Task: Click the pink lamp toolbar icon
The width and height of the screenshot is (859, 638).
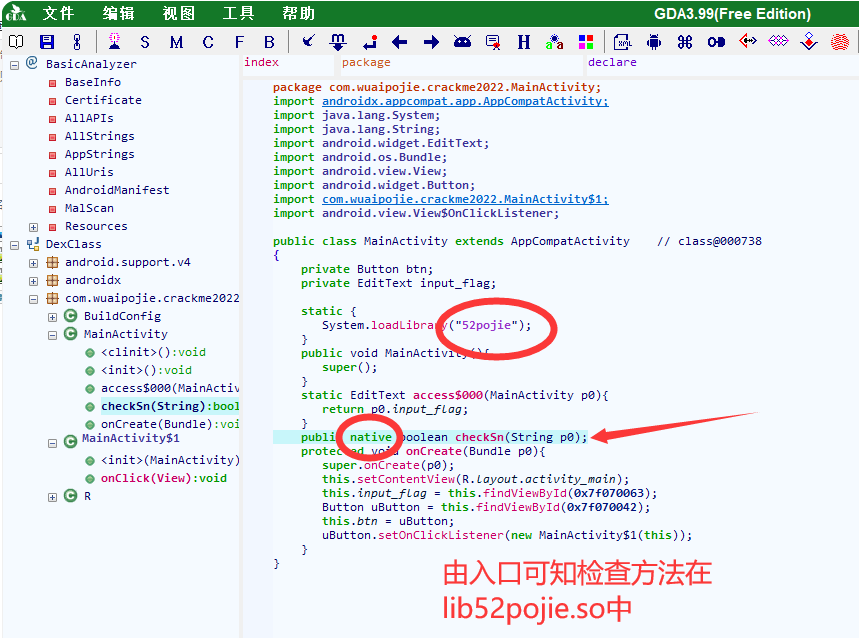Action: [114, 42]
